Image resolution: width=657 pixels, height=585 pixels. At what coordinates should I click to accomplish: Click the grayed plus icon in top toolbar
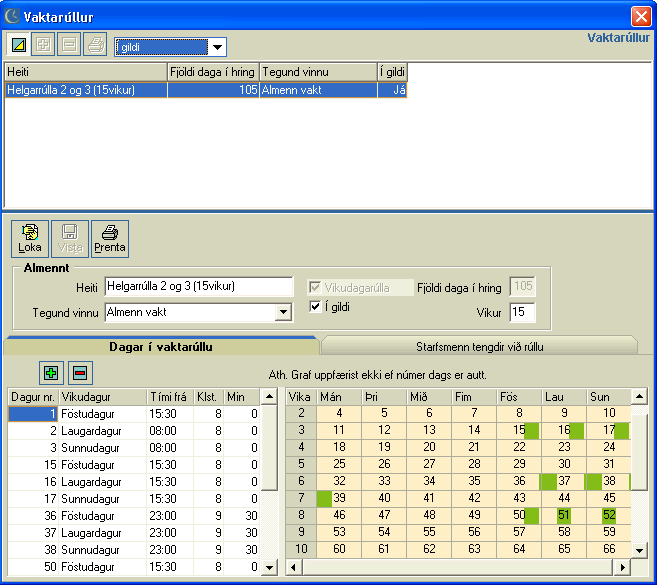(44, 46)
